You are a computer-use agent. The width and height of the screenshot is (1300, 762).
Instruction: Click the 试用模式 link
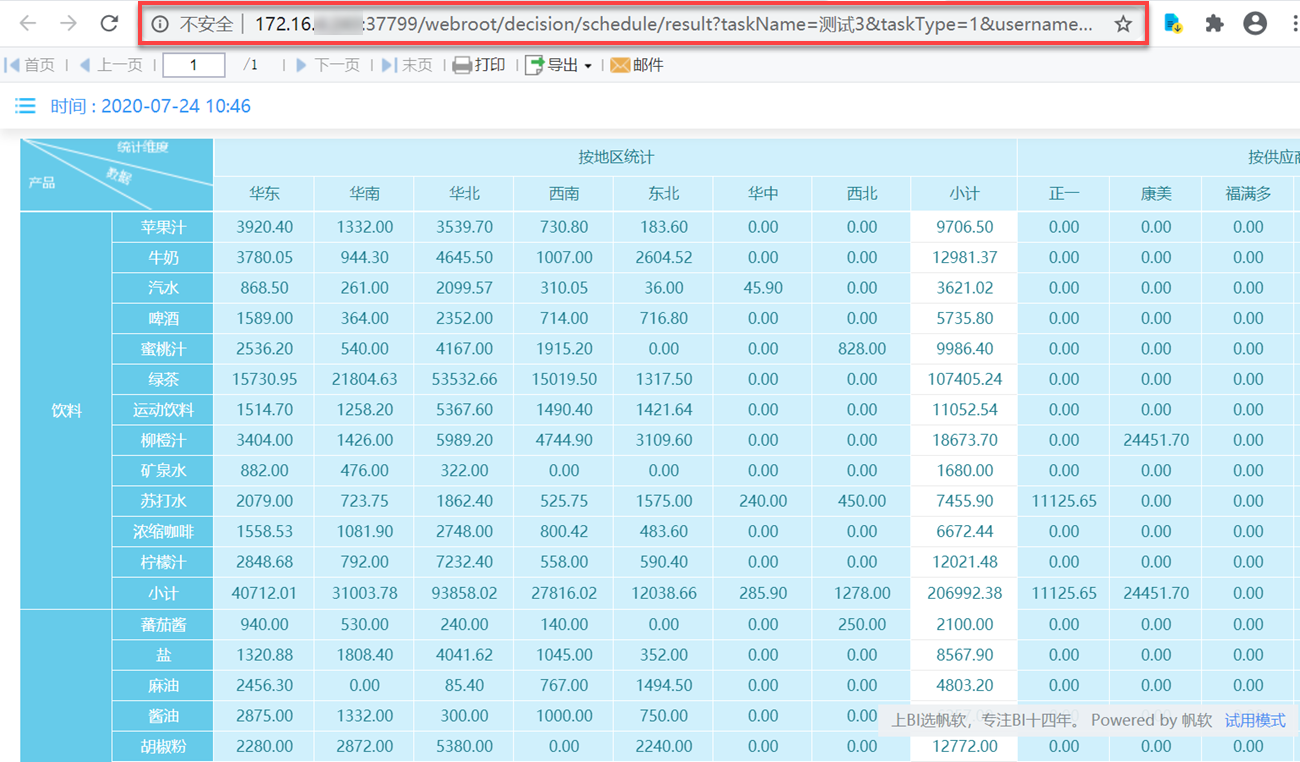(1255, 720)
